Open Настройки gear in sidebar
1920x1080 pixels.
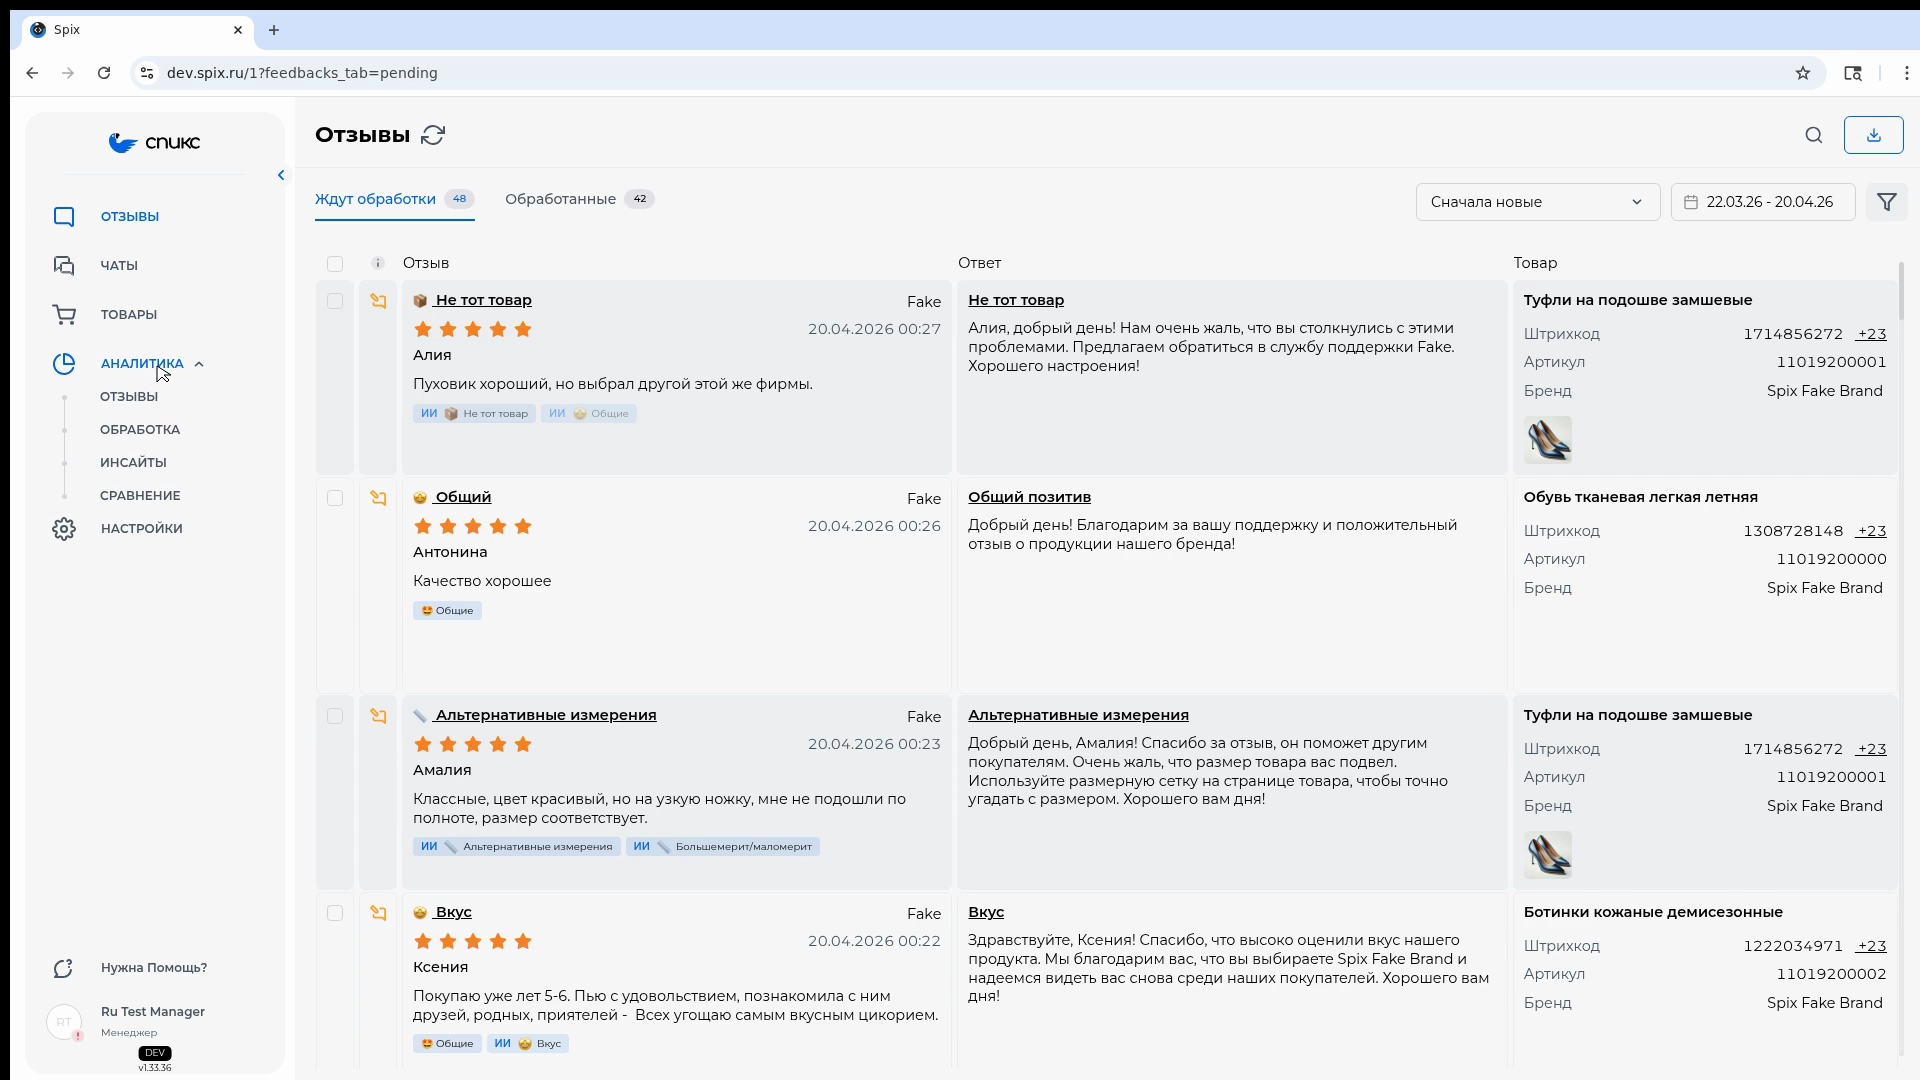(x=64, y=528)
